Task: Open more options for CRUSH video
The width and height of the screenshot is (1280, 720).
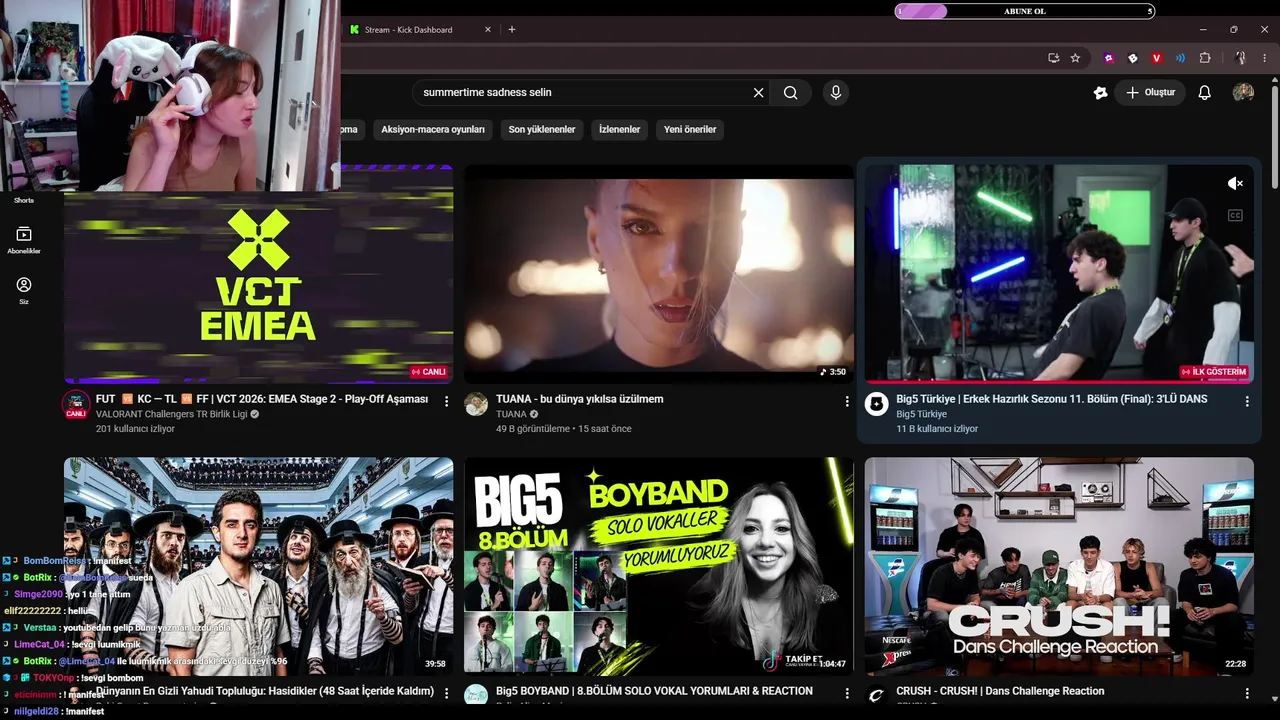Action: click(x=1247, y=693)
